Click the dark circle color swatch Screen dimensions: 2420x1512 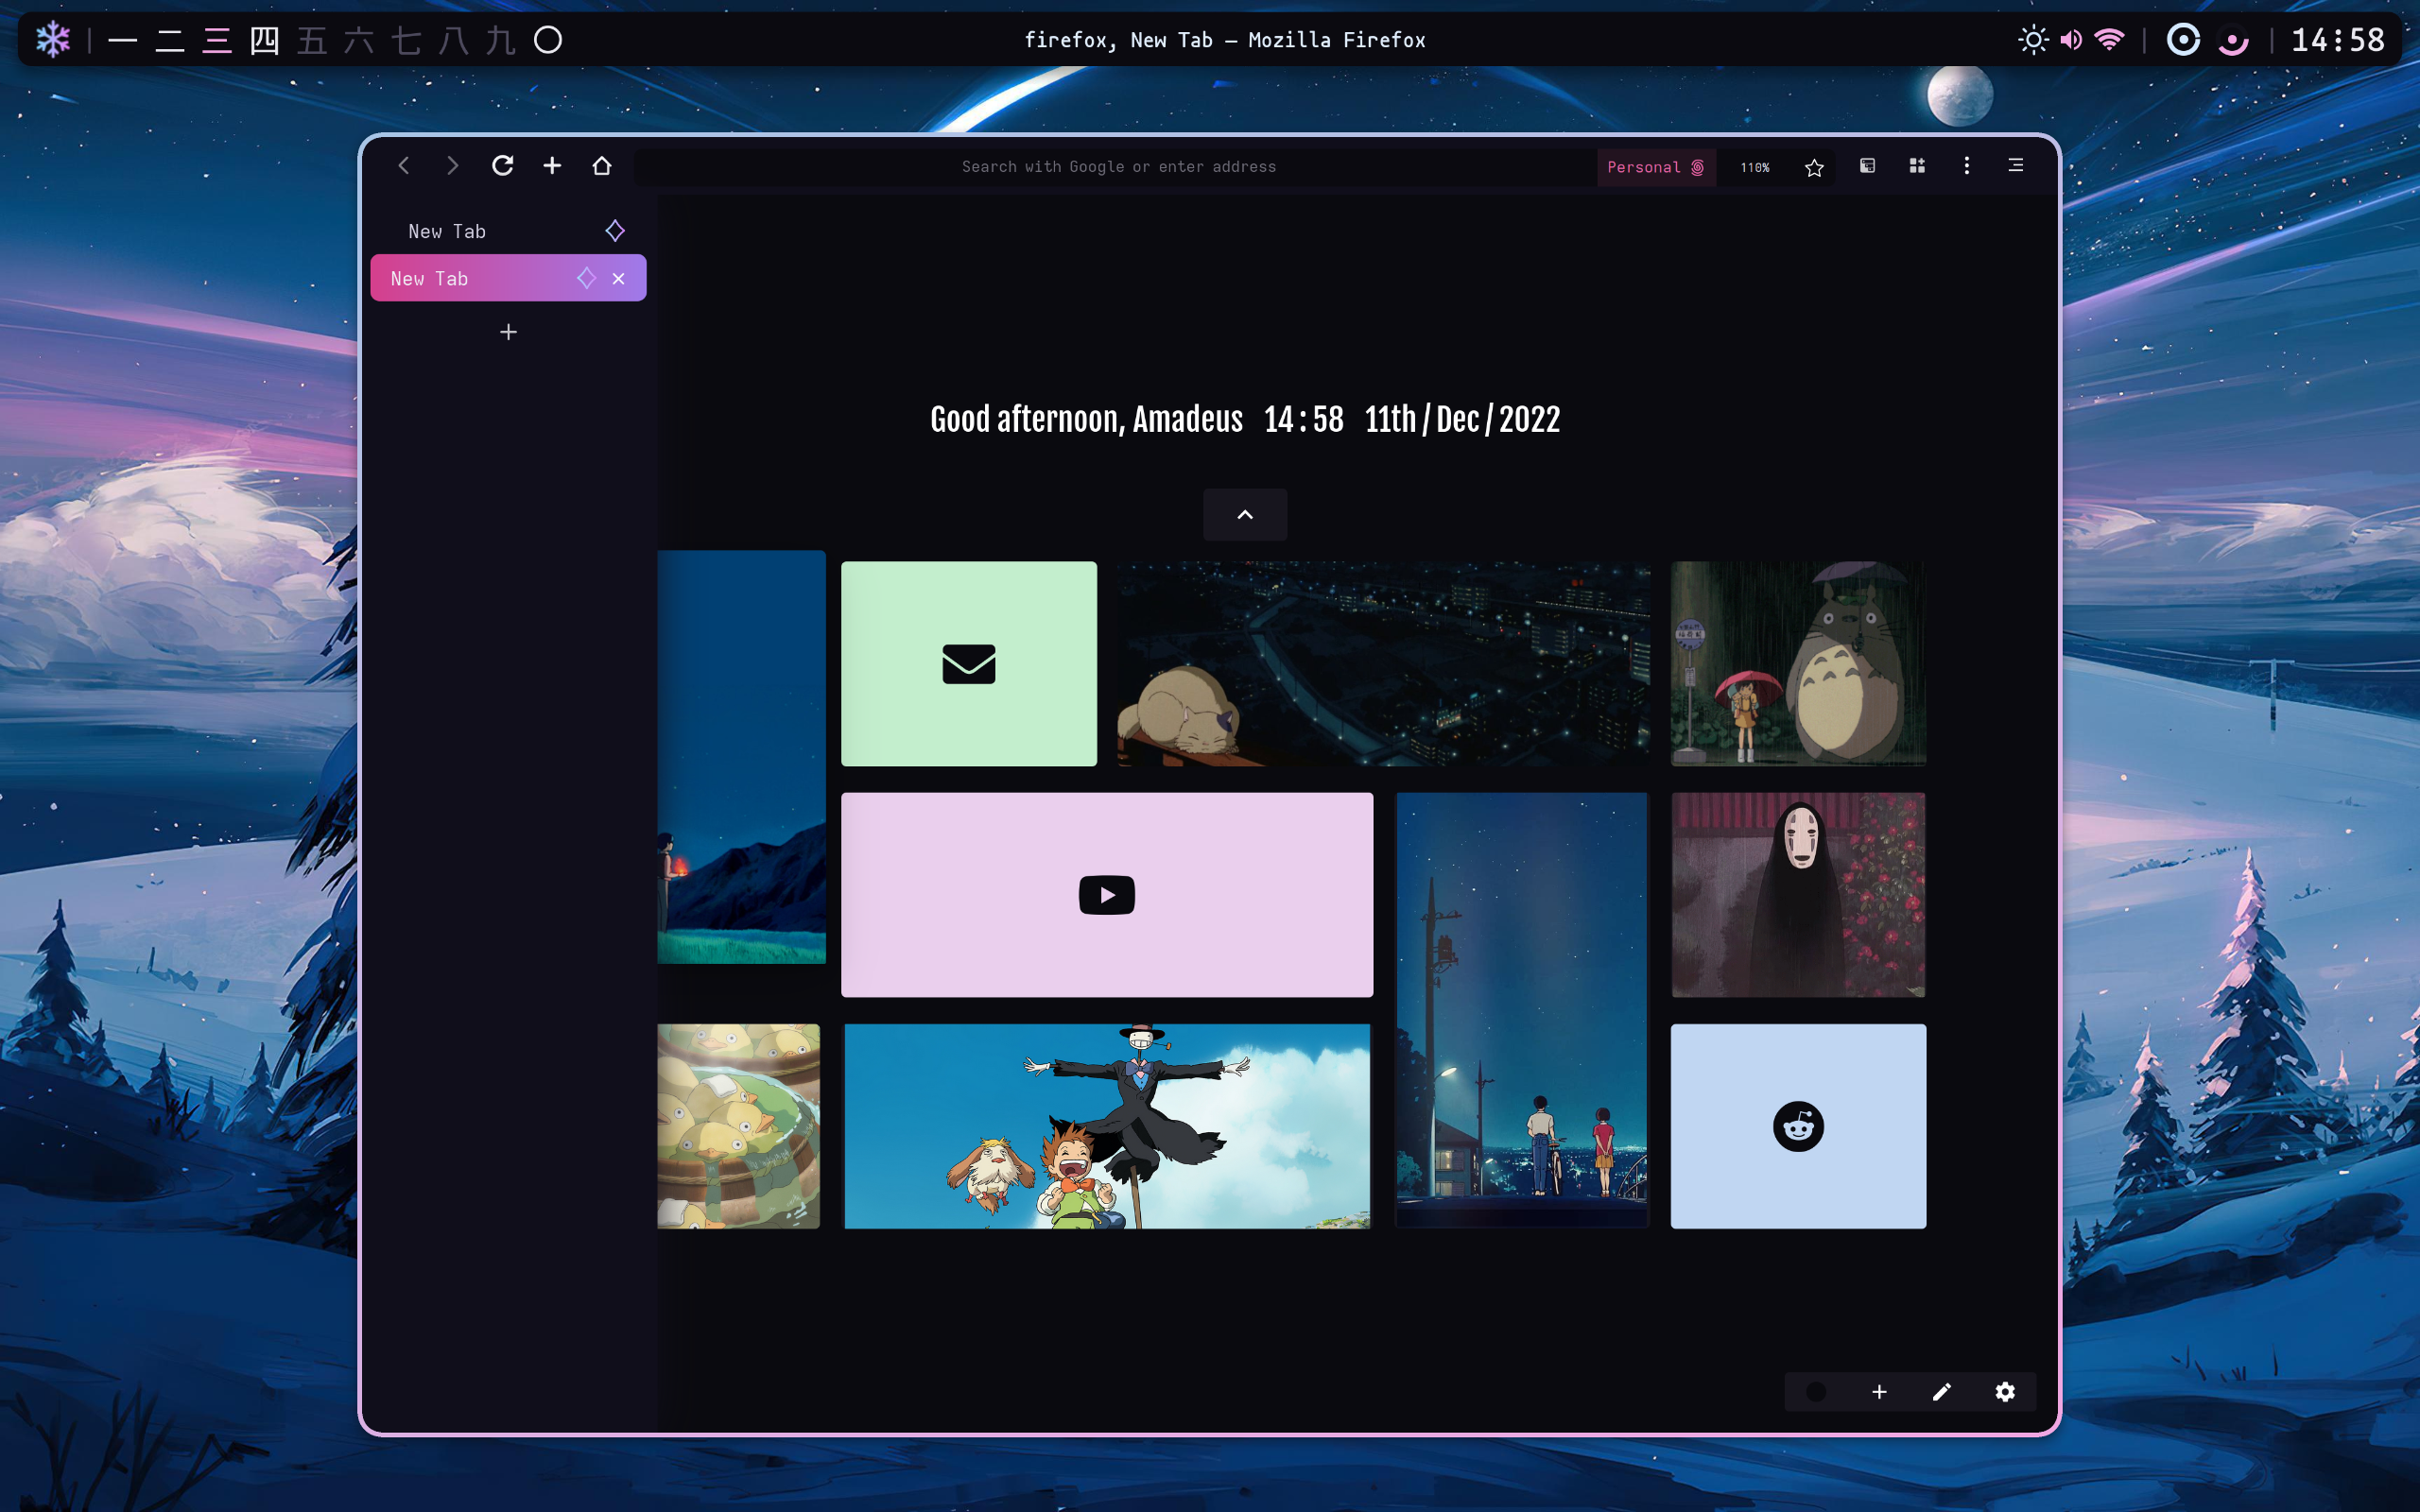pyautogui.click(x=1817, y=1392)
